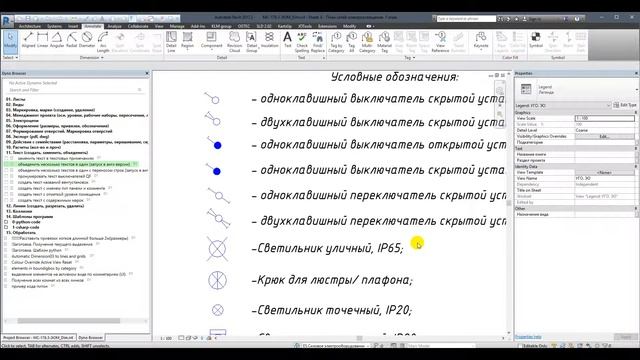This screenshot has height=360, width=640.
Task: Expand the Select panel dropdown
Action: click(10, 58)
